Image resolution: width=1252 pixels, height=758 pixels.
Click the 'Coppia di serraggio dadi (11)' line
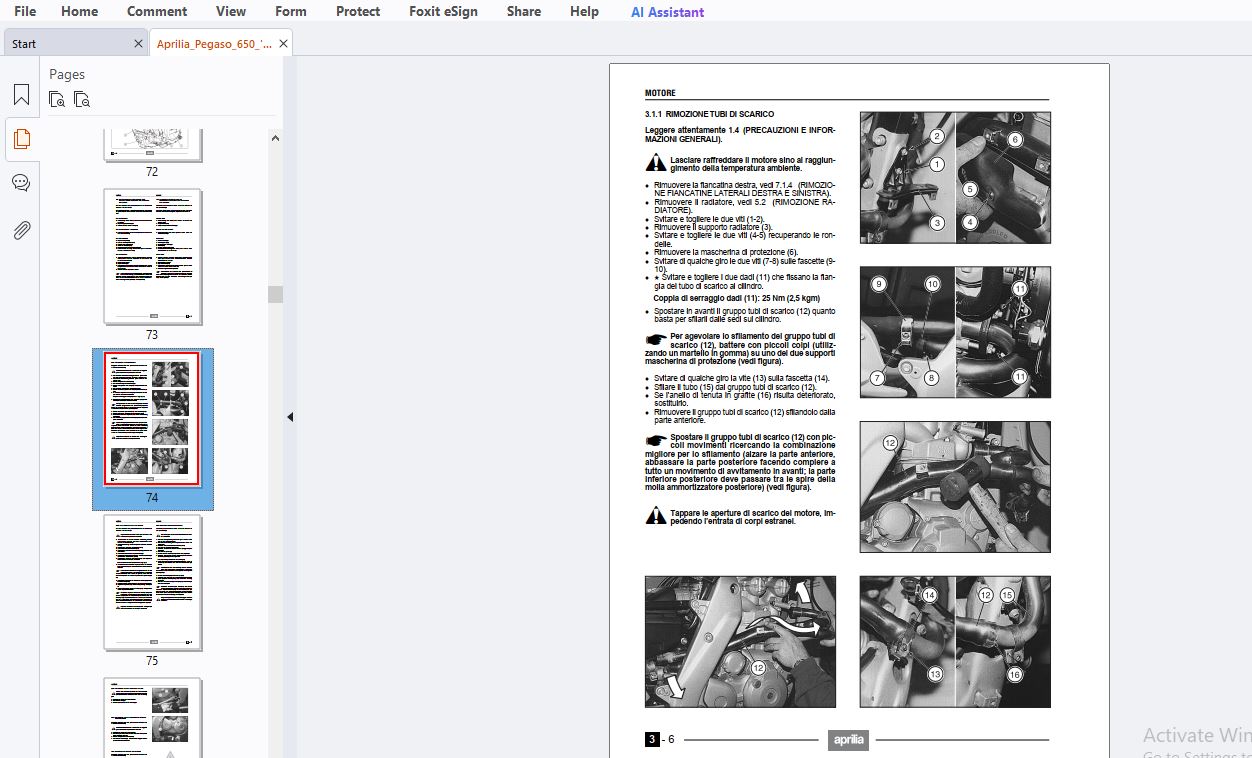736,298
